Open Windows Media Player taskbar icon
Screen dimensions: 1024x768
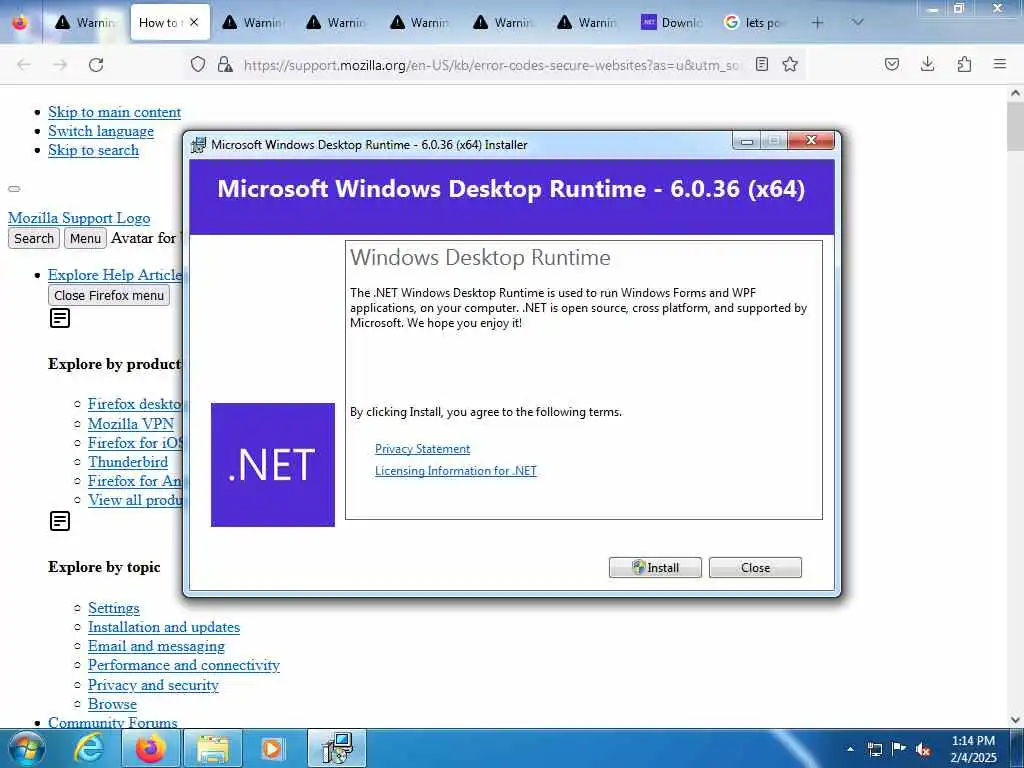[272, 748]
